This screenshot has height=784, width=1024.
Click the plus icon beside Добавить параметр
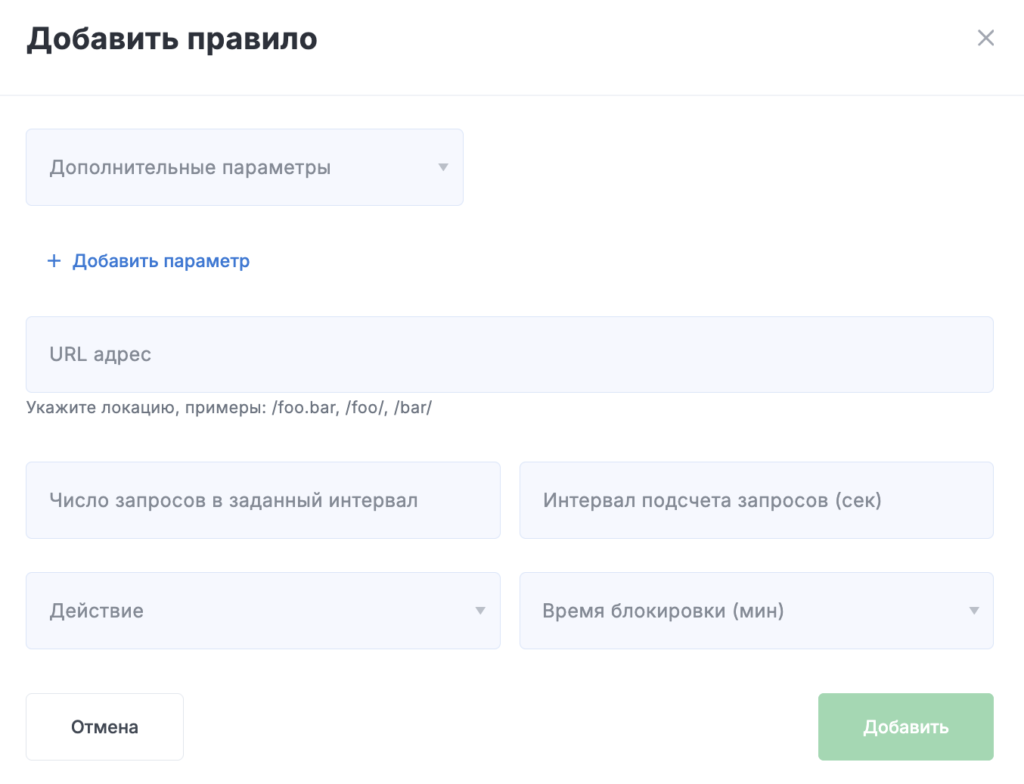click(x=54, y=261)
